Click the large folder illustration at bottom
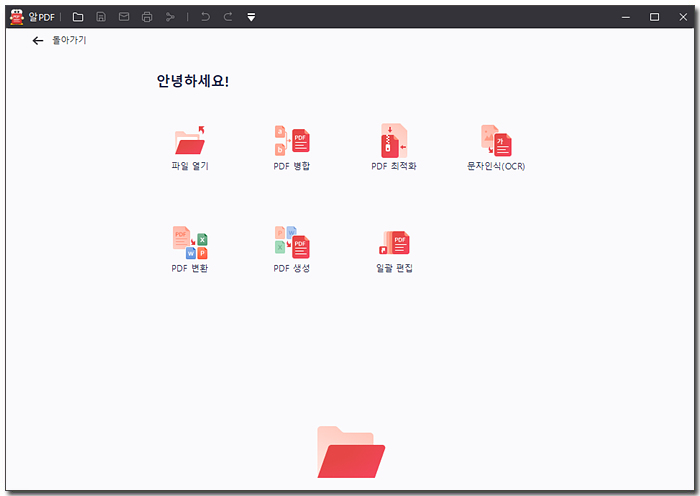700x496 pixels. click(x=351, y=452)
